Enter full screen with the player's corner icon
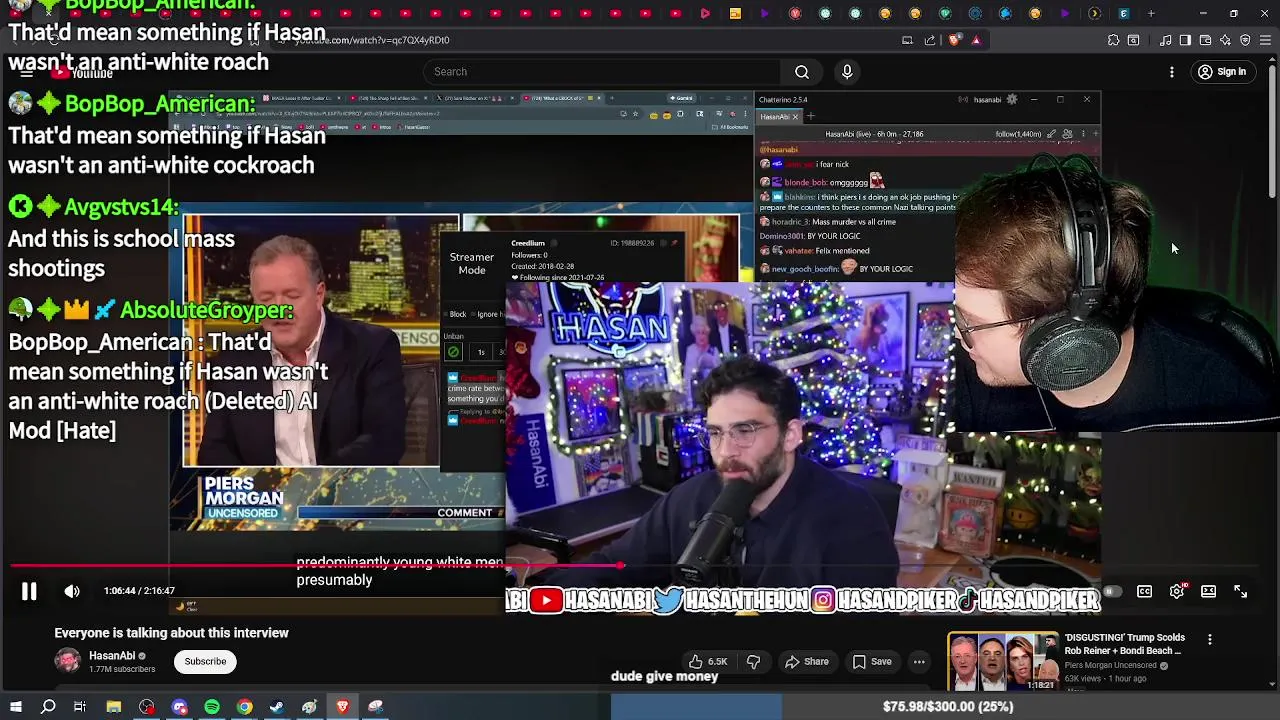Viewport: 1280px width, 720px height. (1241, 592)
